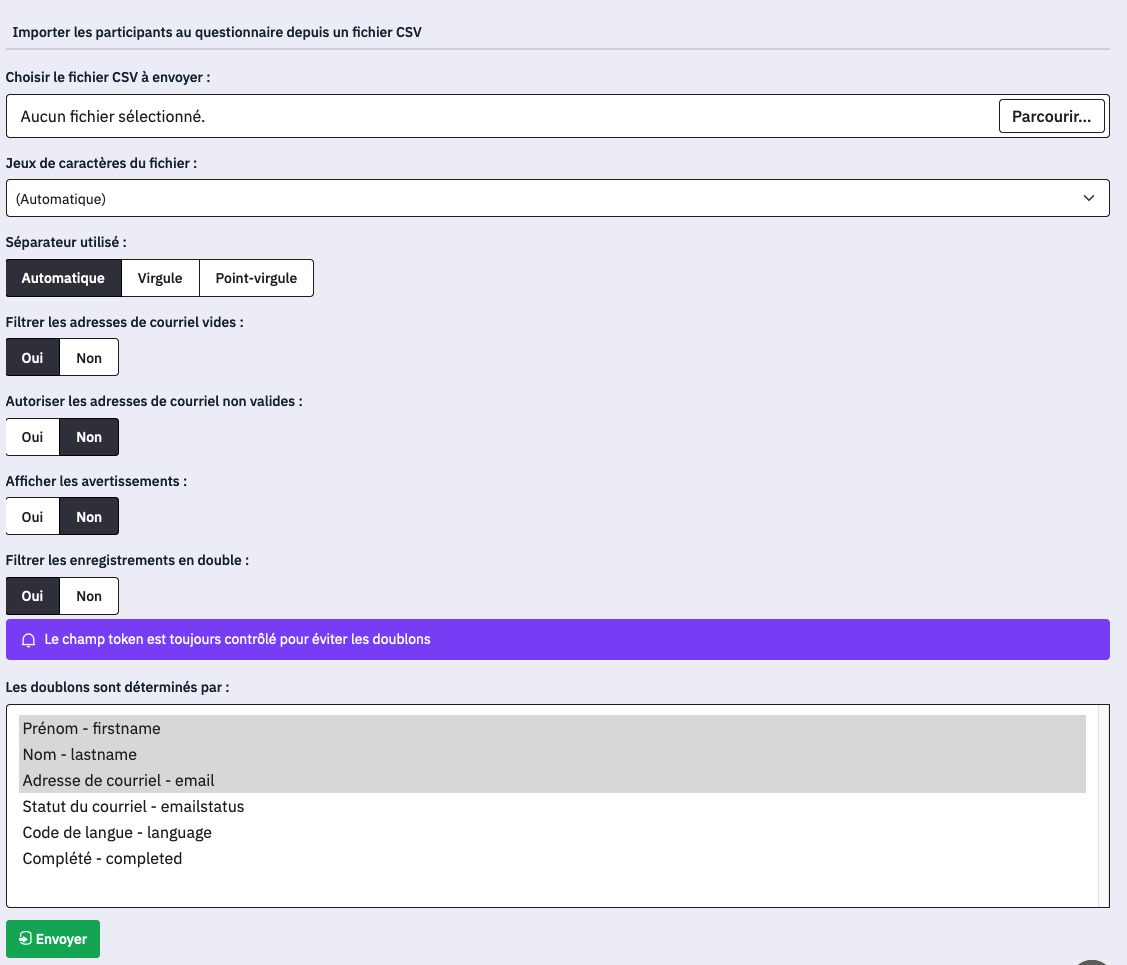
Task: Select Automatique separator option
Action: pyautogui.click(x=63, y=278)
